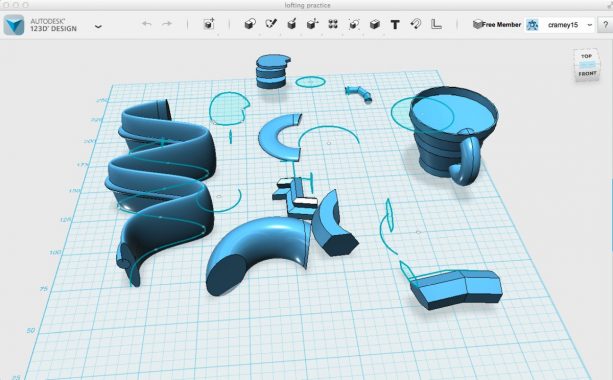The image size is (613, 380).
Task: Click the Free Member badge
Action: (x=497, y=24)
